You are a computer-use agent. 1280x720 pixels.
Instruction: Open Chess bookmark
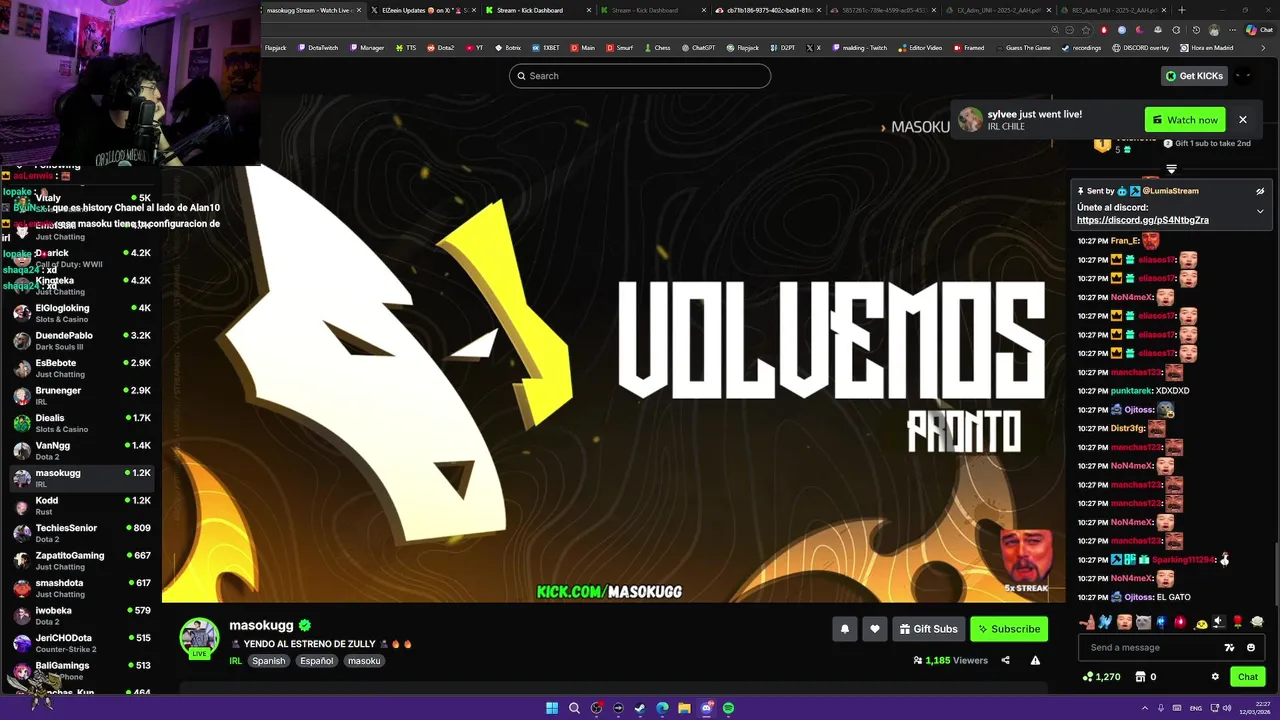pyautogui.click(x=657, y=48)
